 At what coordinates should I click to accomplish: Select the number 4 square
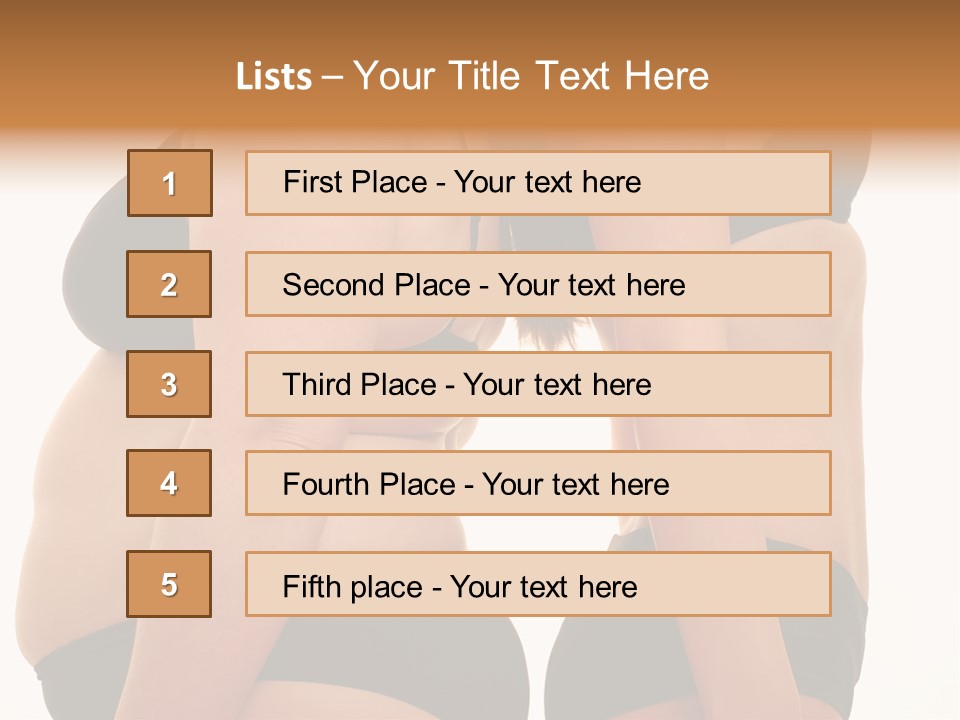tap(169, 483)
